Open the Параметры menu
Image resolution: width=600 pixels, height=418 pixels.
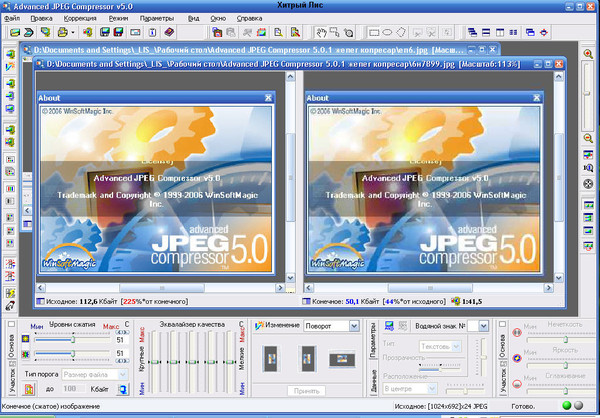tap(157, 18)
